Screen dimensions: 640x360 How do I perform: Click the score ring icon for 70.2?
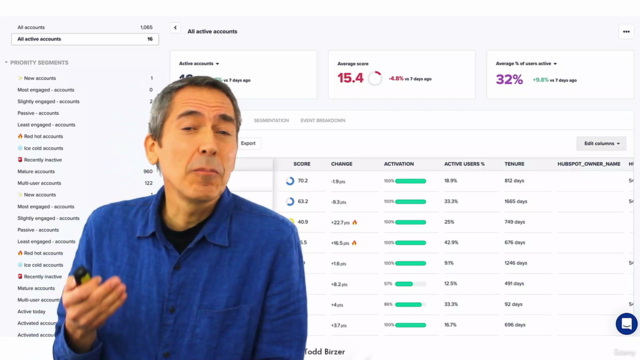290,181
